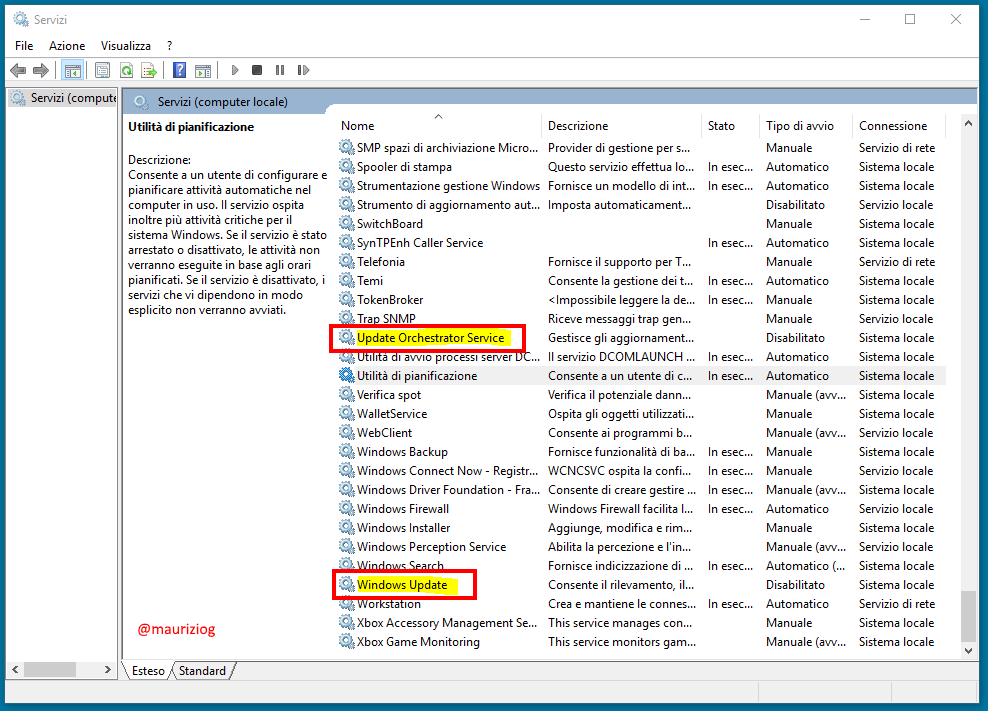Screen dimensions: 988x711
Task: Select the WalletService row
Action: [x=641, y=413]
